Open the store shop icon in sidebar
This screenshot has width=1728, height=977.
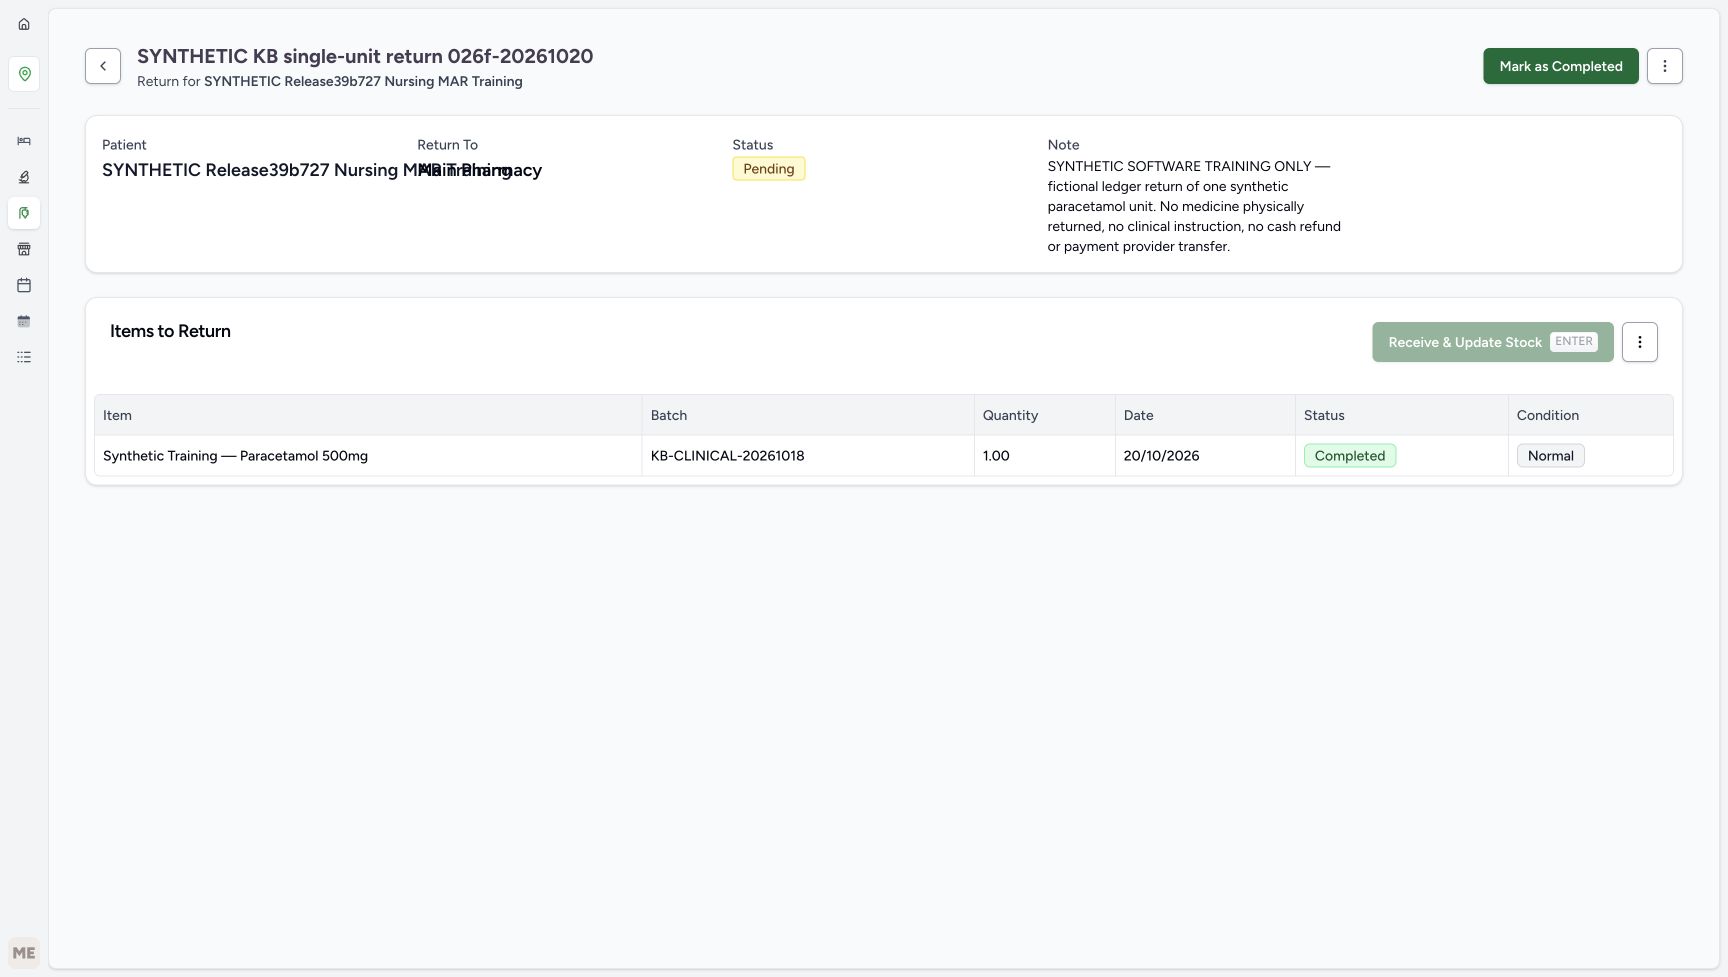pyautogui.click(x=24, y=249)
